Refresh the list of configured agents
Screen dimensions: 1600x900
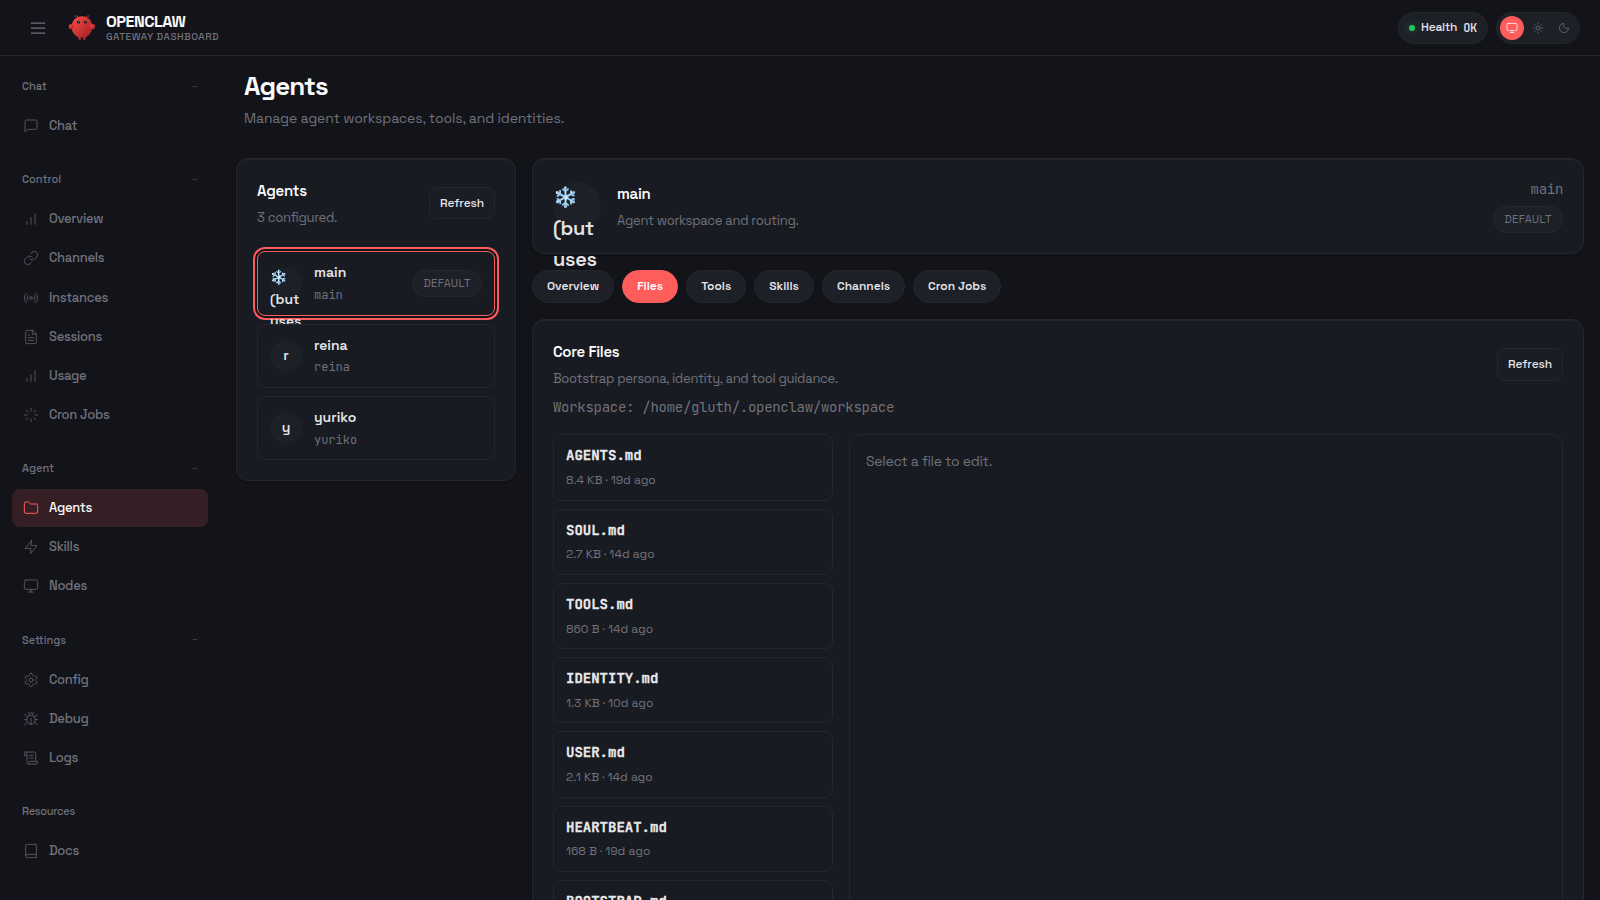coord(461,202)
